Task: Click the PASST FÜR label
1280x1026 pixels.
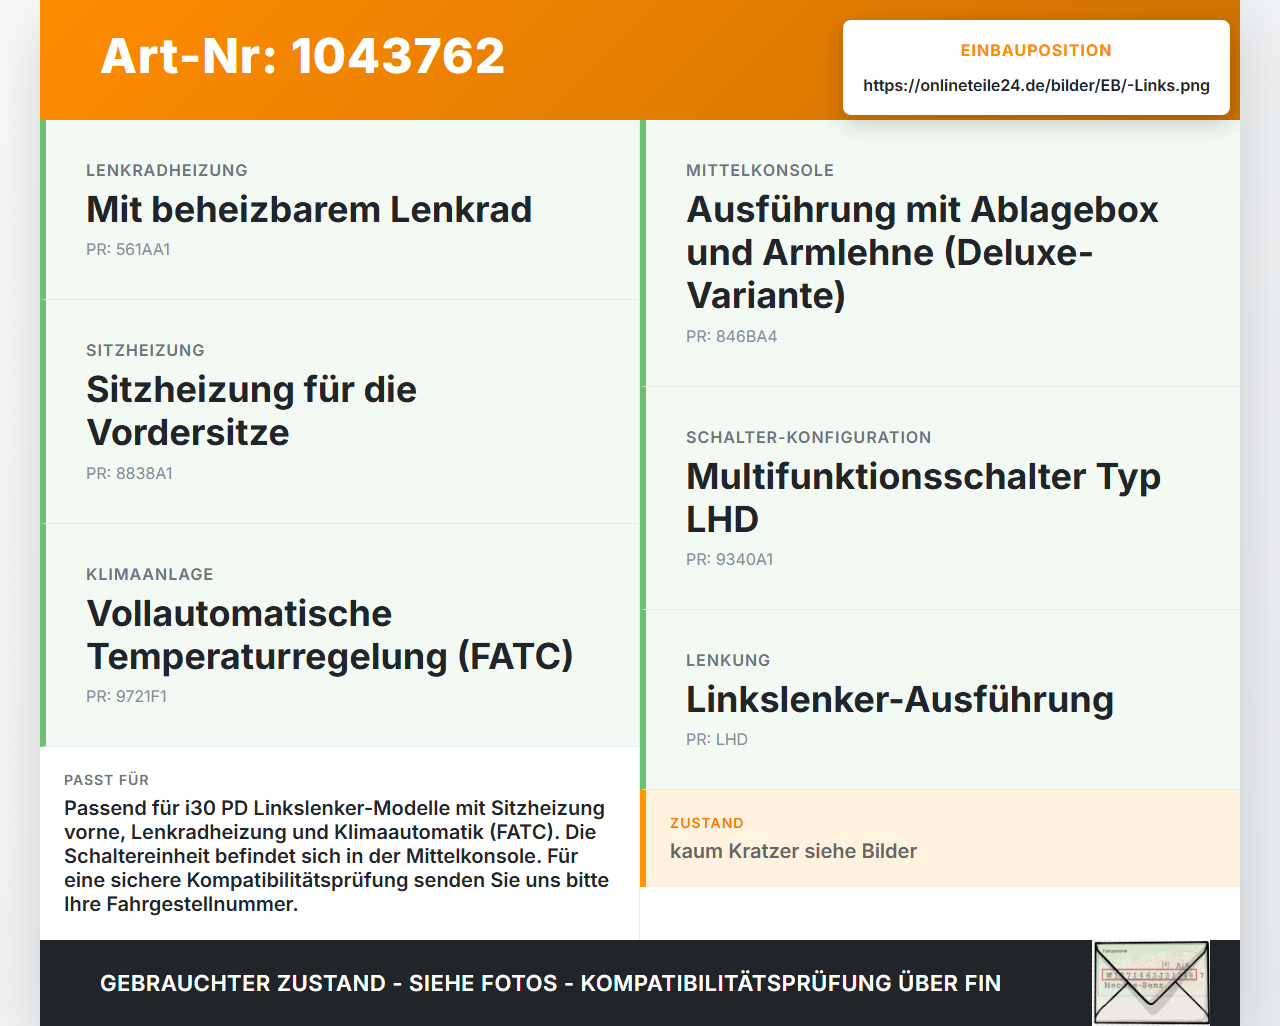Action: pos(106,780)
